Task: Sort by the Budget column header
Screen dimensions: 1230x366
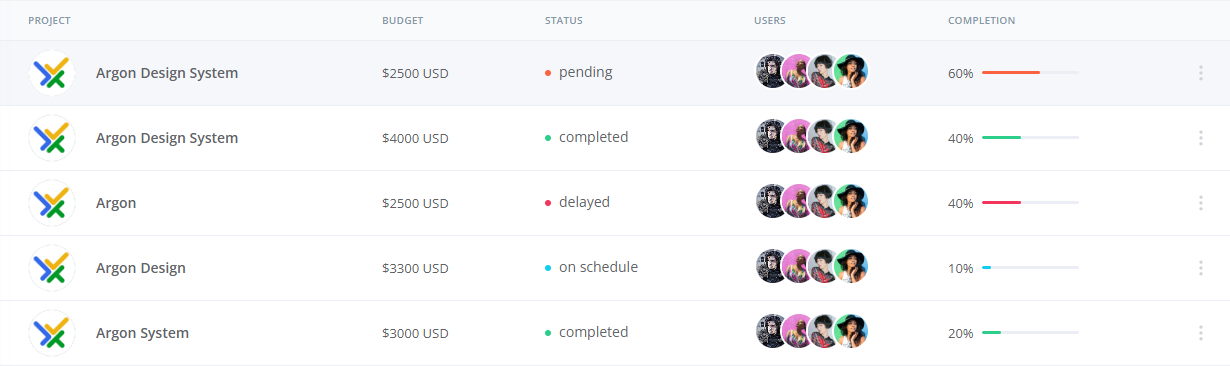Action: pos(402,21)
